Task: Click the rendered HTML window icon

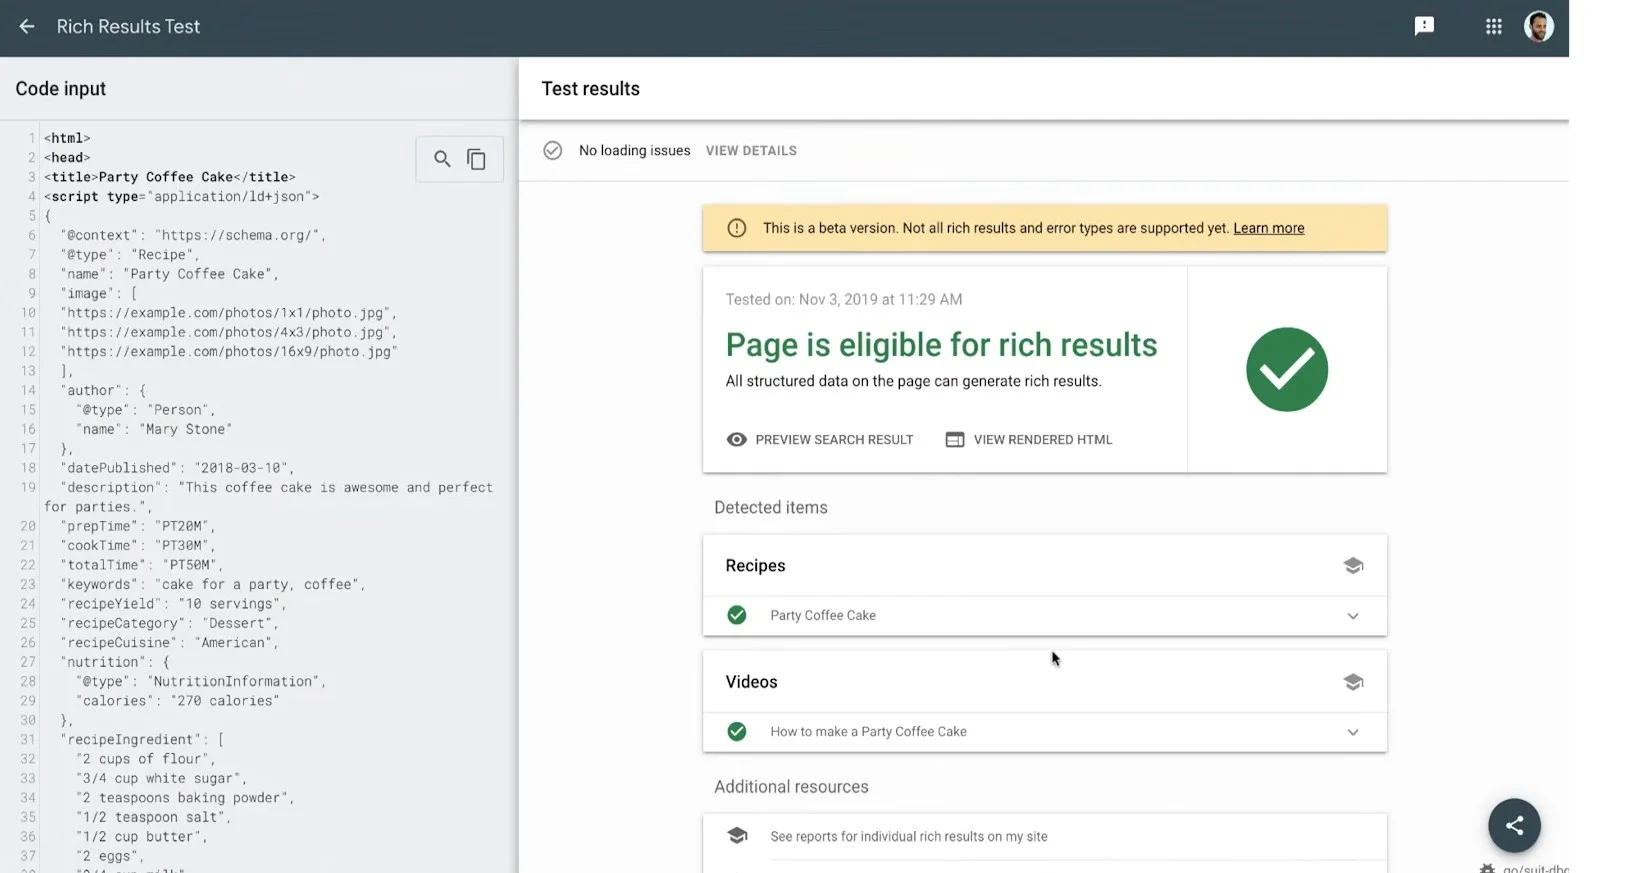Action: pyautogui.click(x=955, y=440)
